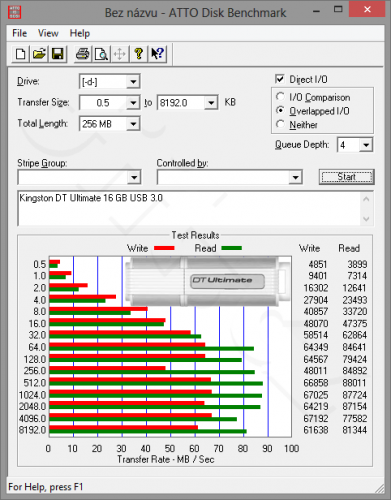Click write value 67025
The height and width of the screenshot is (500, 391).
coord(315,395)
